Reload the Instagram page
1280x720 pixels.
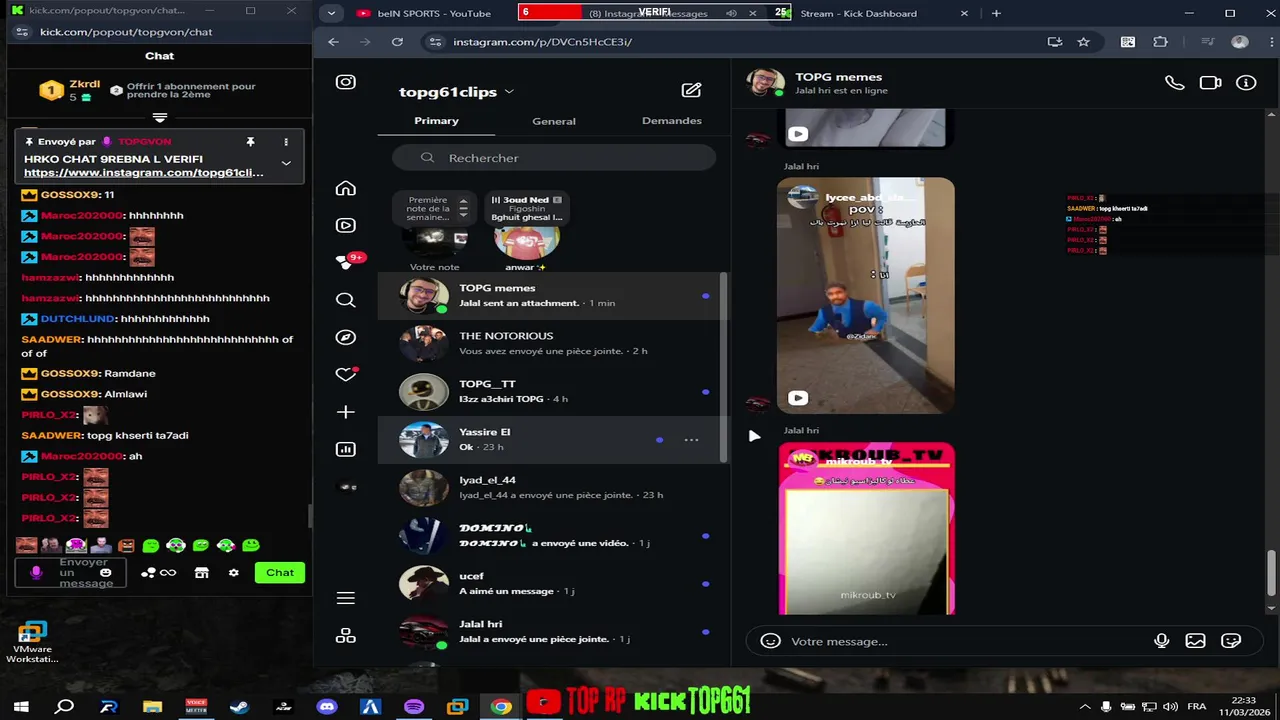pyautogui.click(x=397, y=42)
